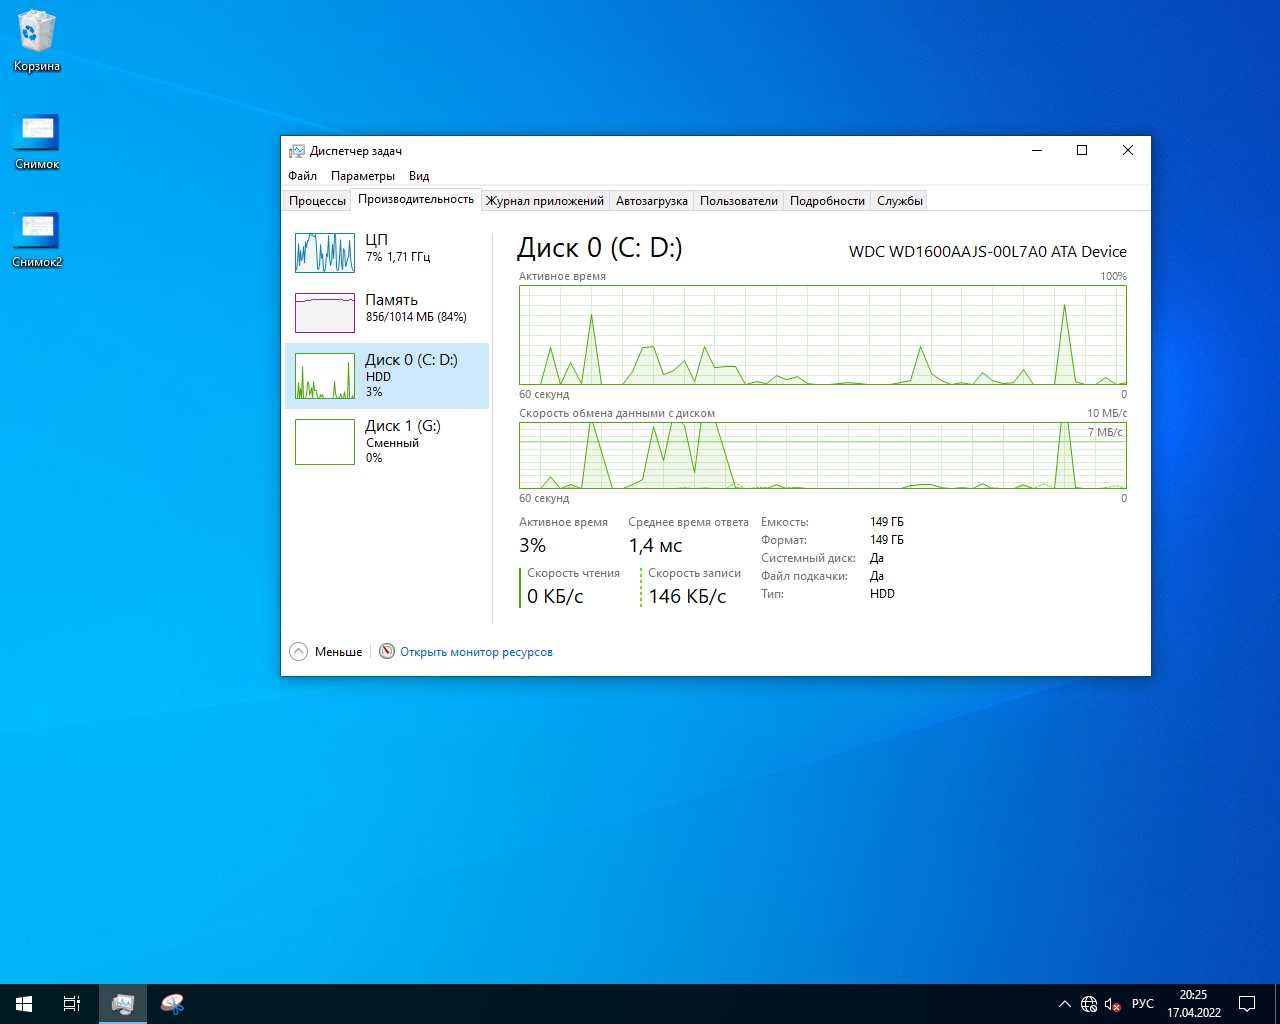This screenshot has height=1024, width=1280.
Task: Switch to the Автозагрузка tab
Action: coord(652,201)
